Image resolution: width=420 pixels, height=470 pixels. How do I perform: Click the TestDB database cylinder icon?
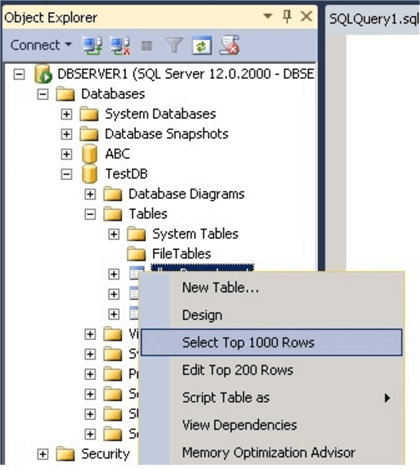tap(89, 174)
